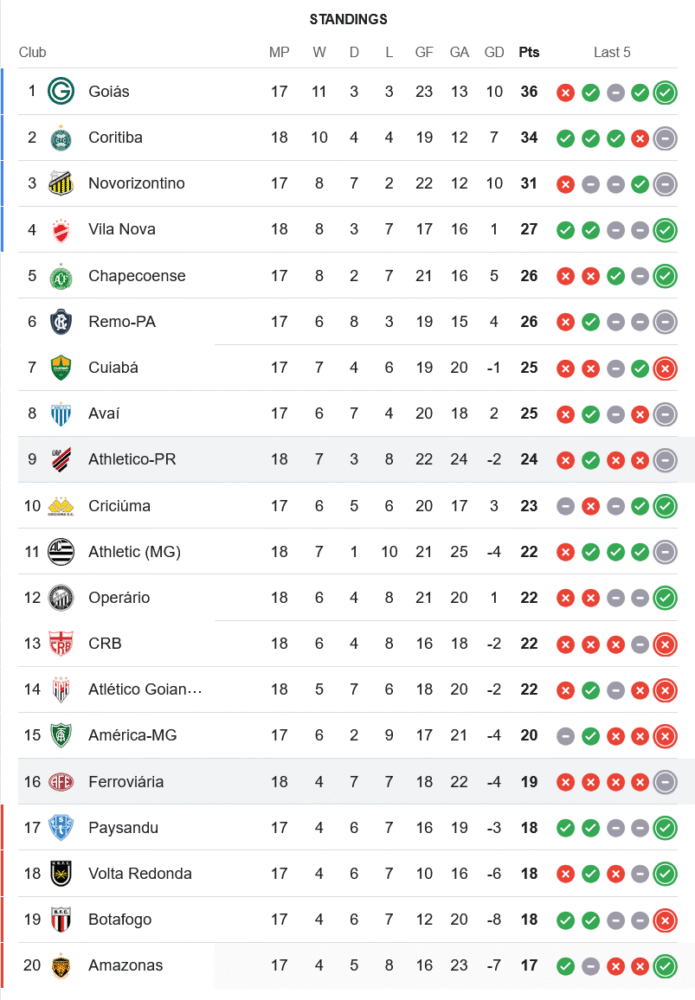This screenshot has height=1000, width=695.
Task: Click the Goiás club crest icon
Action: click(61, 92)
